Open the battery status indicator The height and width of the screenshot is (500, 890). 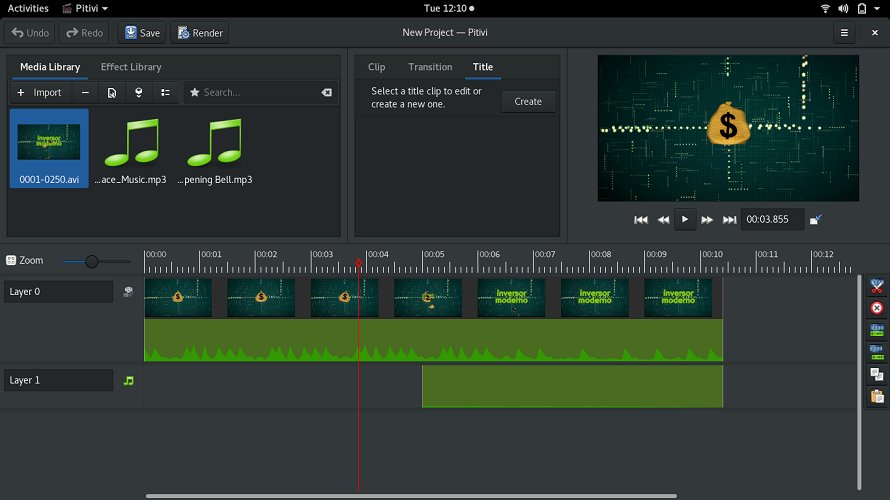click(862, 9)
